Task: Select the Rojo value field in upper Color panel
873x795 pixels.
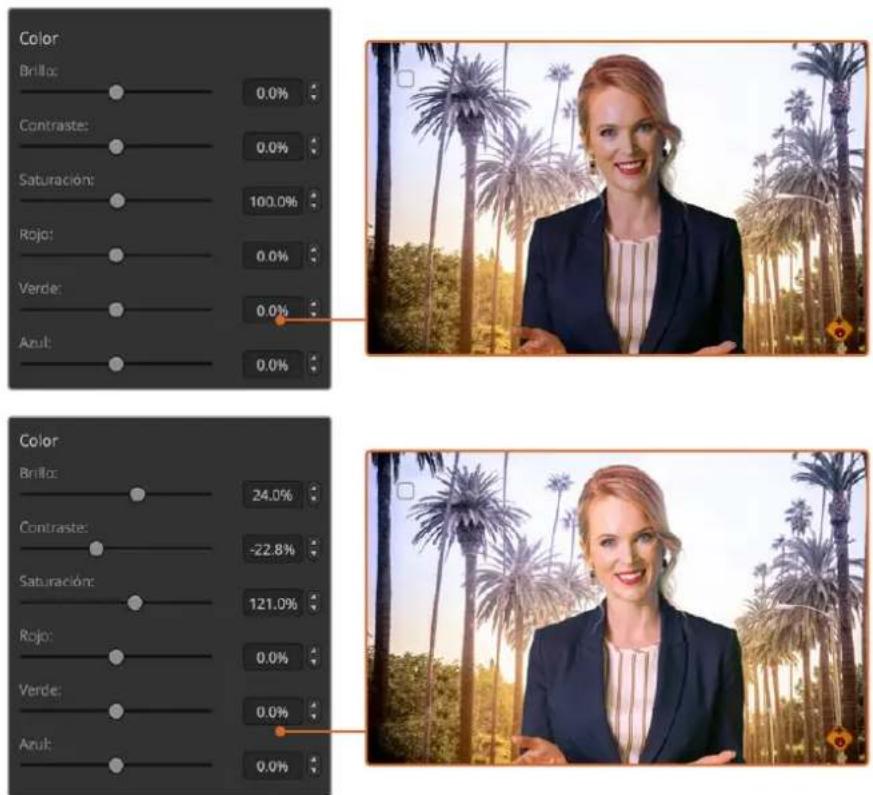Action: pos(273,256)
